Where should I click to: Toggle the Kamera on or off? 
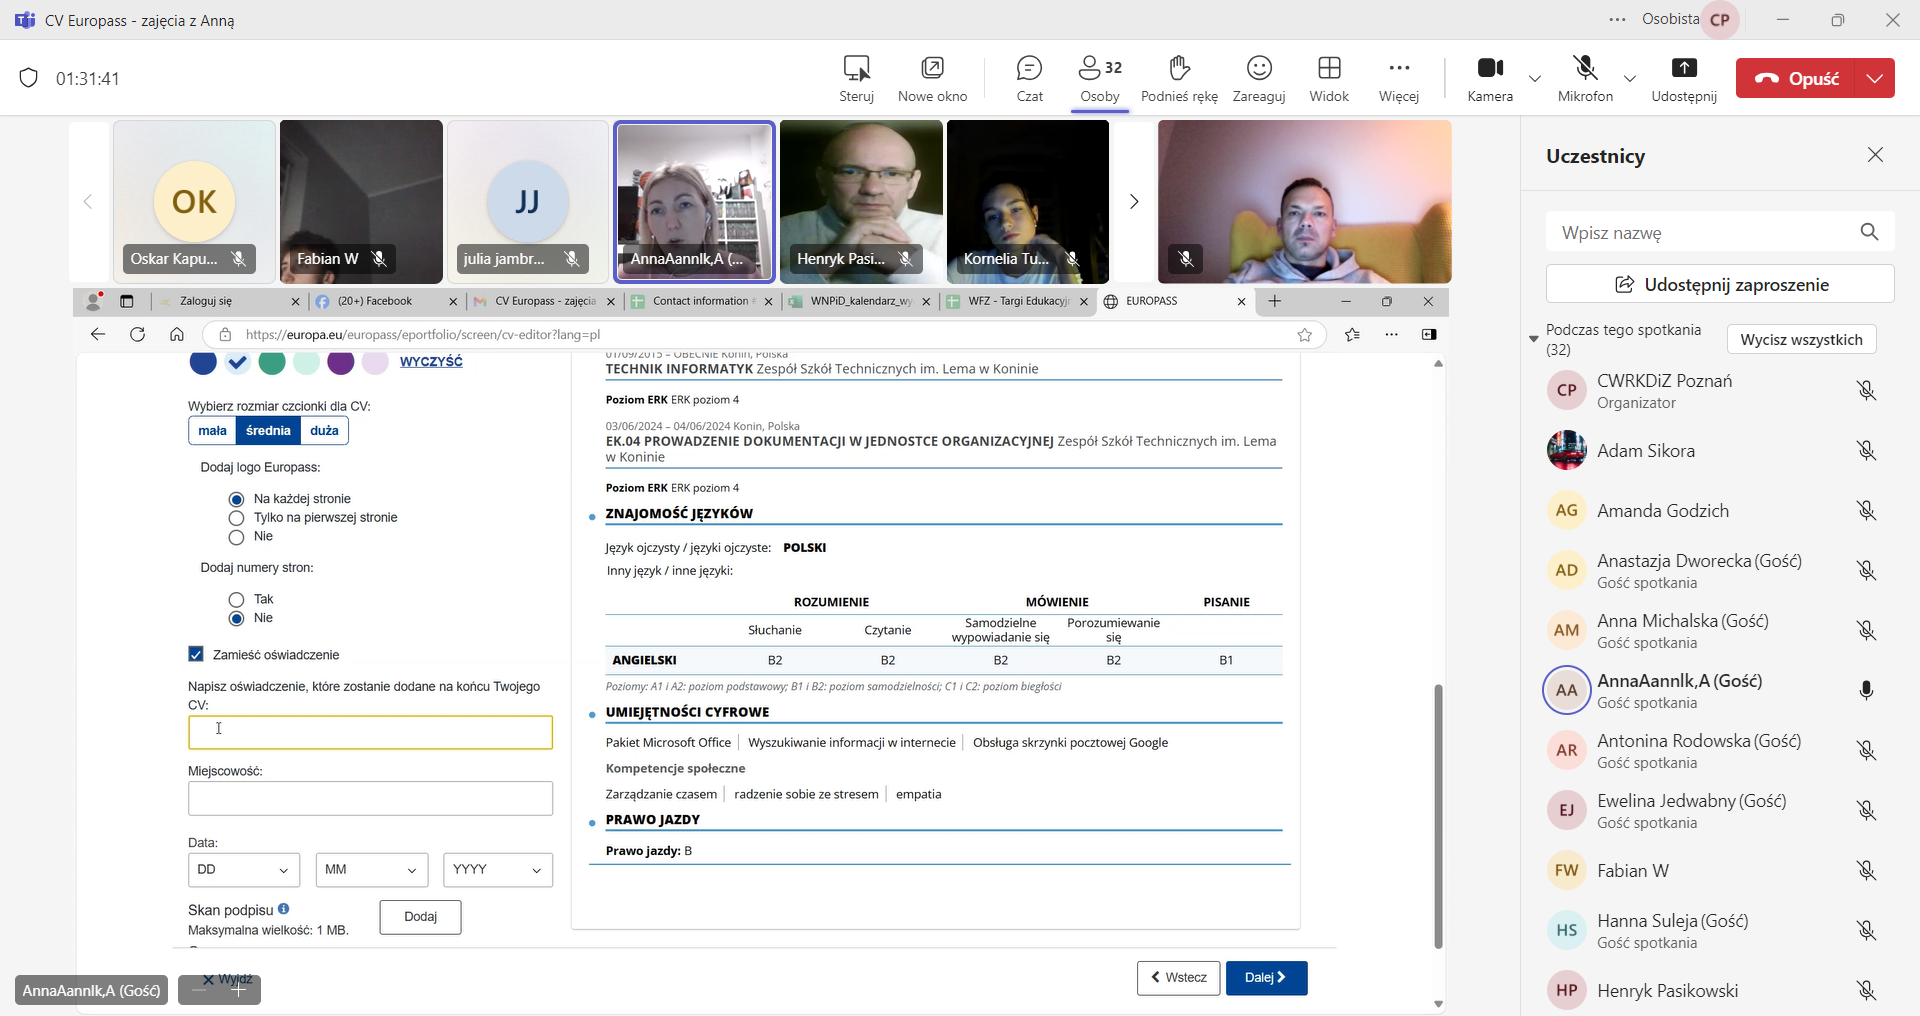click(x=1490, y=78)
